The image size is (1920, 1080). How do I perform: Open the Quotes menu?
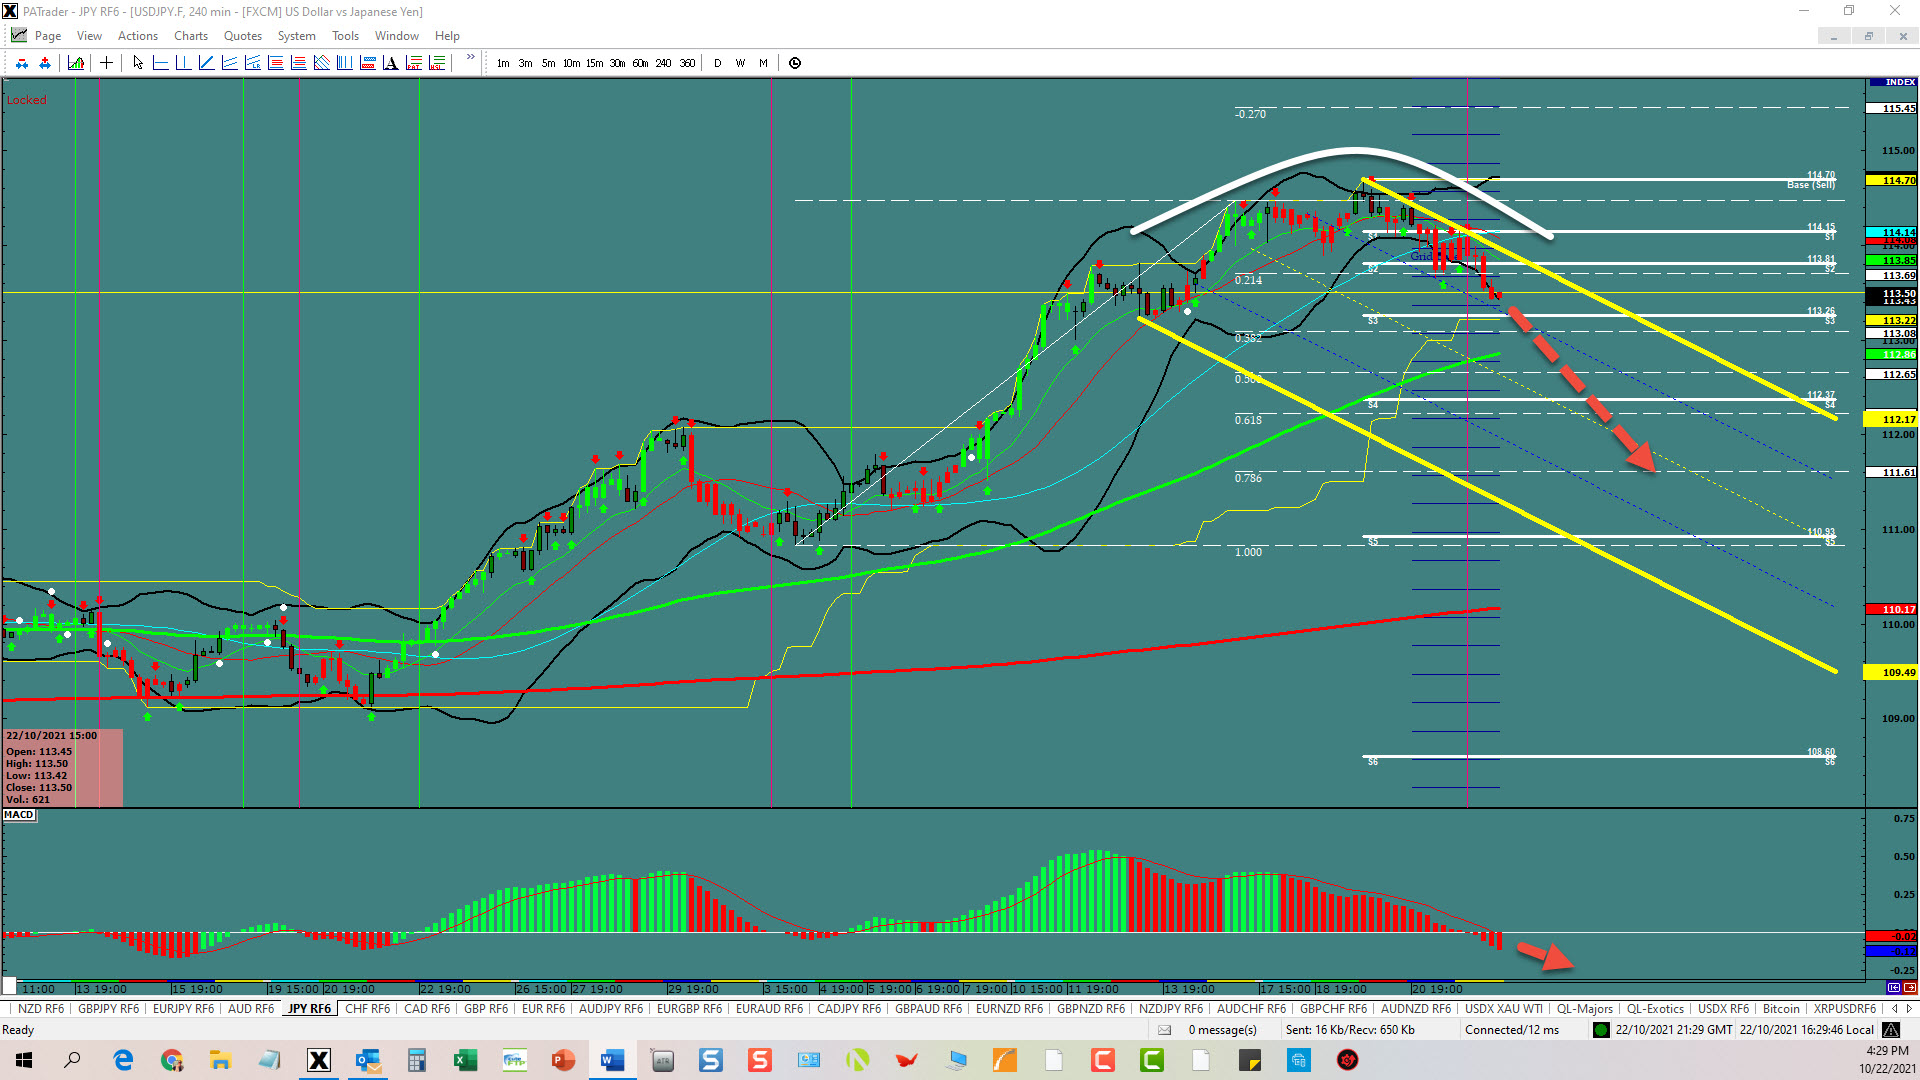pyautogui.click(x=242, y=36)
